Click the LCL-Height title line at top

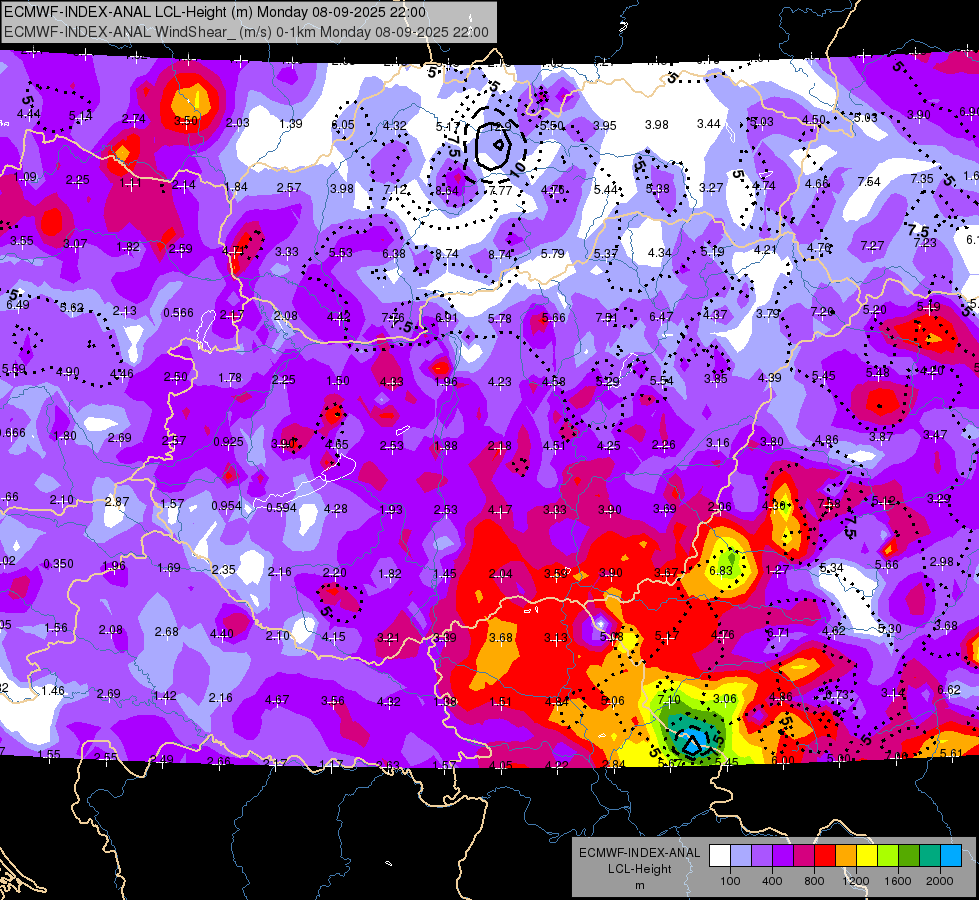tap(215, 12)
